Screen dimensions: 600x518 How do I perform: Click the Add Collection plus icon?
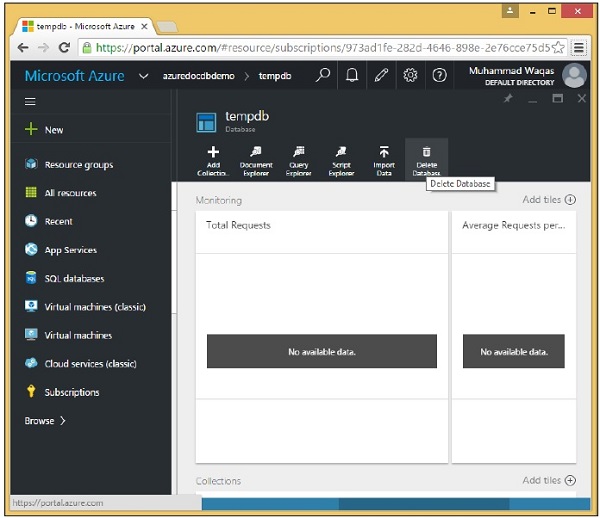(x=213, y=152)
